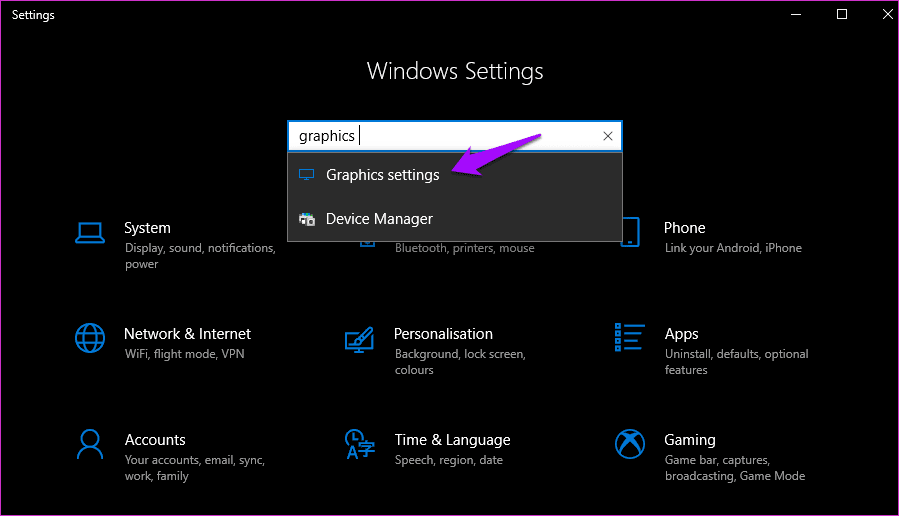This screenshot has height=516, width=899.
Task: Click 'Bluetooth, printers, mouse' description
Action: coord(464,248)
